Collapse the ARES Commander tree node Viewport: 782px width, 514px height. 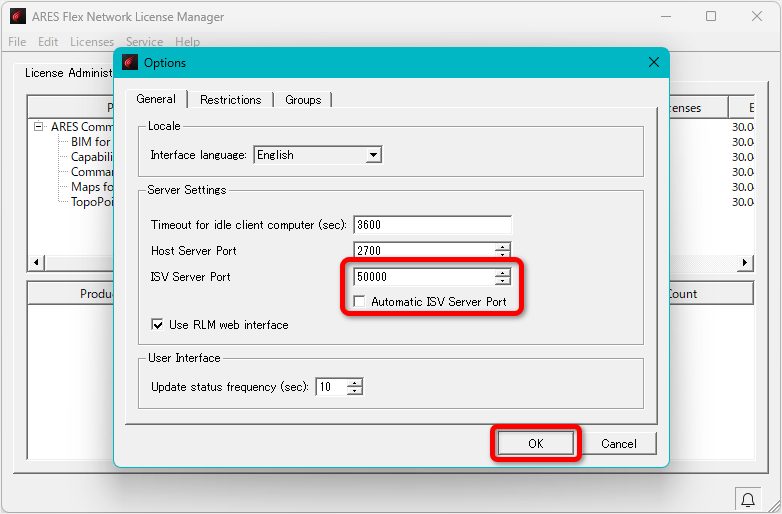pyautogui.click(x=38, y=127)
